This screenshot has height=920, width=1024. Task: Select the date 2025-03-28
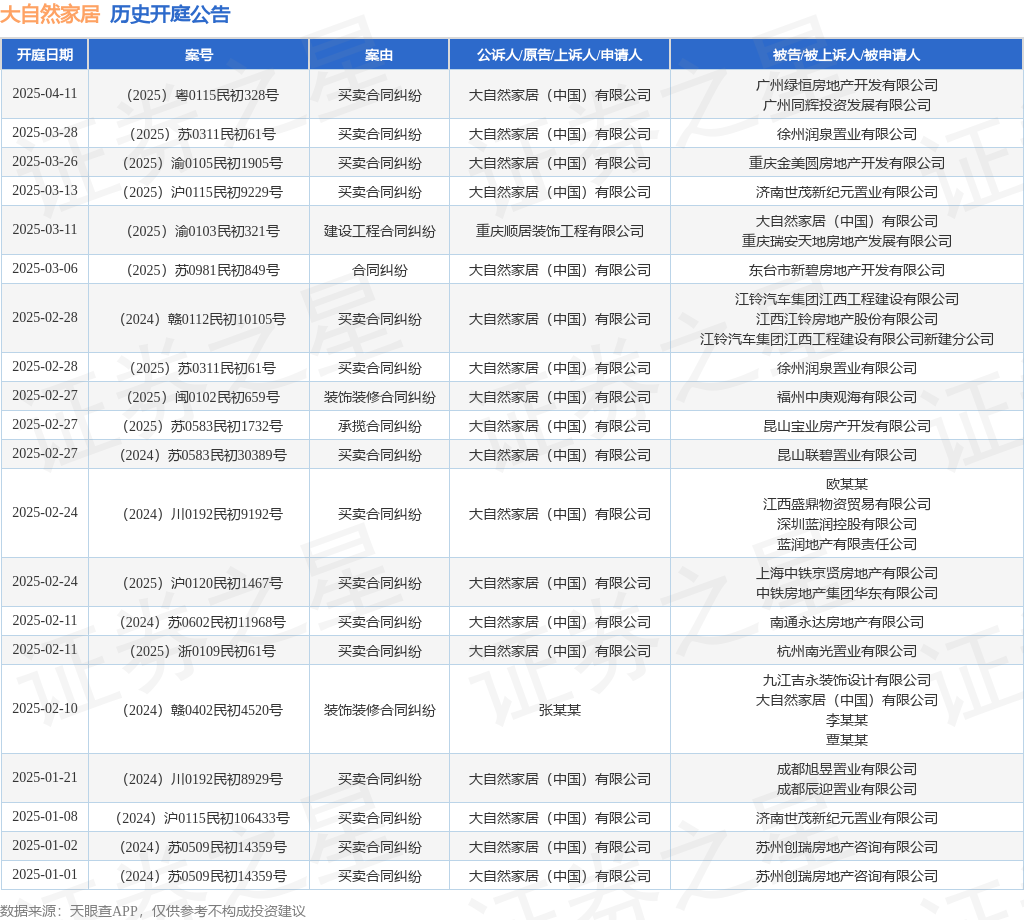point(44,133)
